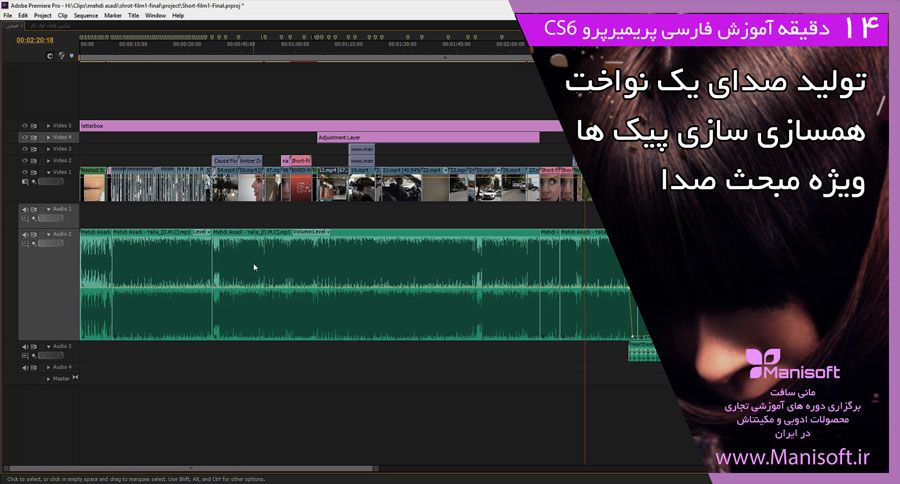
Task: Mute Audio 3 track speaker icon
Action: coord(25,347)
